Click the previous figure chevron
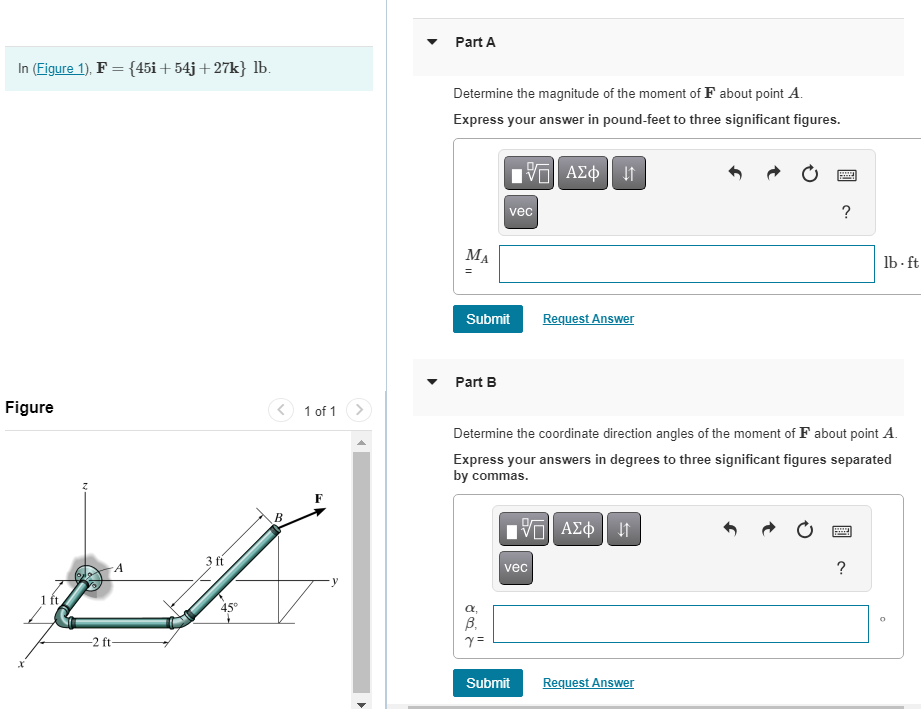The image size is (921, 709). [280, 410]
